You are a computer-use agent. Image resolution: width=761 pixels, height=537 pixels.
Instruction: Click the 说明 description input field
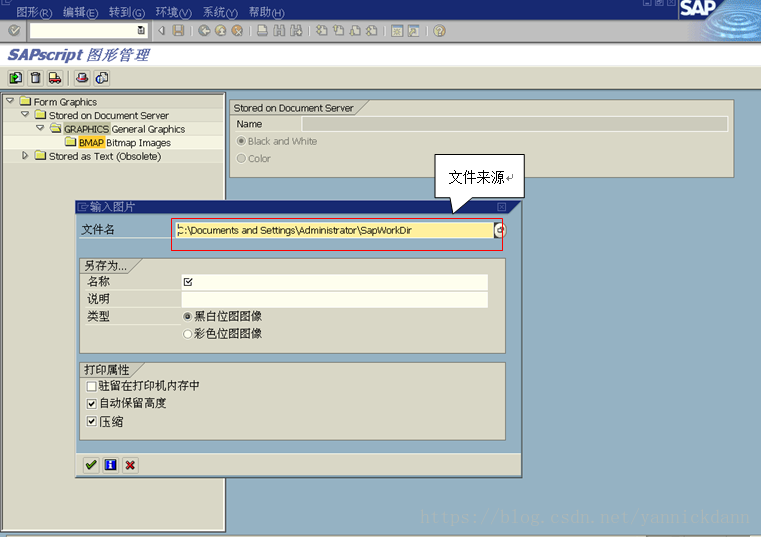(x=334, y=300)
